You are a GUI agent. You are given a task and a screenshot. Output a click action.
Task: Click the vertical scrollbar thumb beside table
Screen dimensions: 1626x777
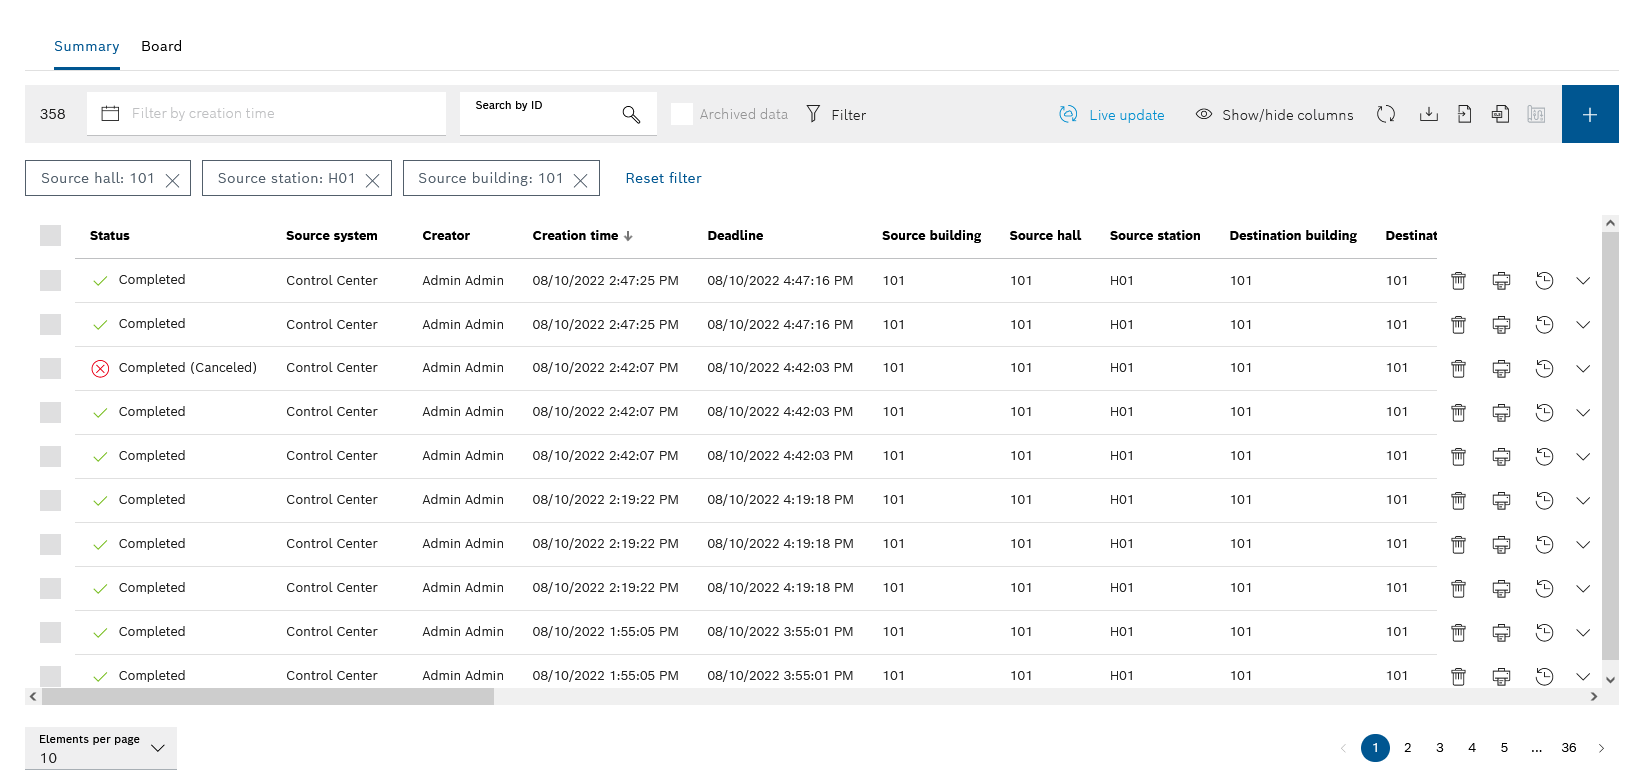point(1610,445)
